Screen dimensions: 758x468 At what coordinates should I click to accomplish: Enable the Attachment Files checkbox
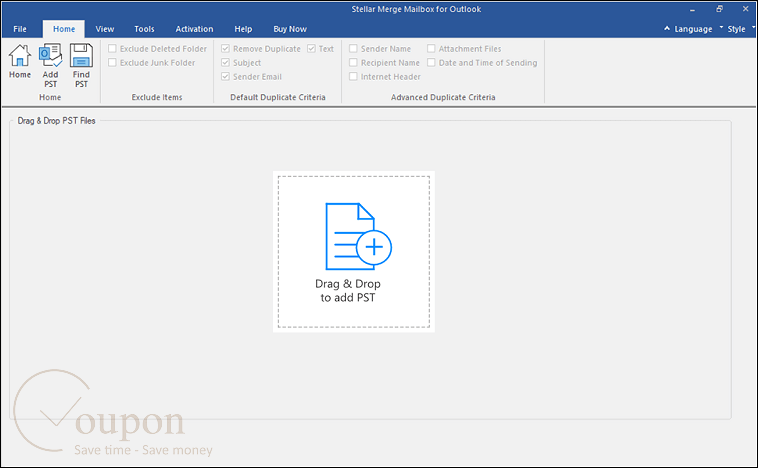point(431,48)
